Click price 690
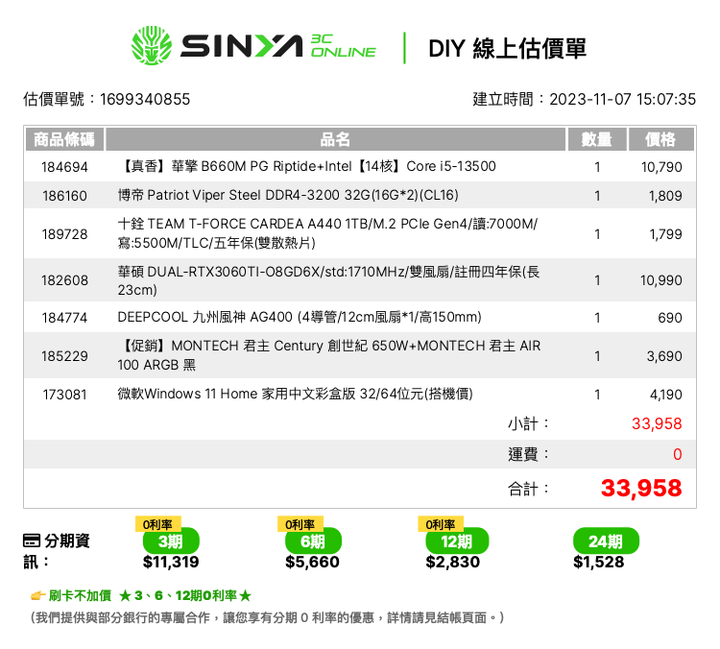 [670, 318]
